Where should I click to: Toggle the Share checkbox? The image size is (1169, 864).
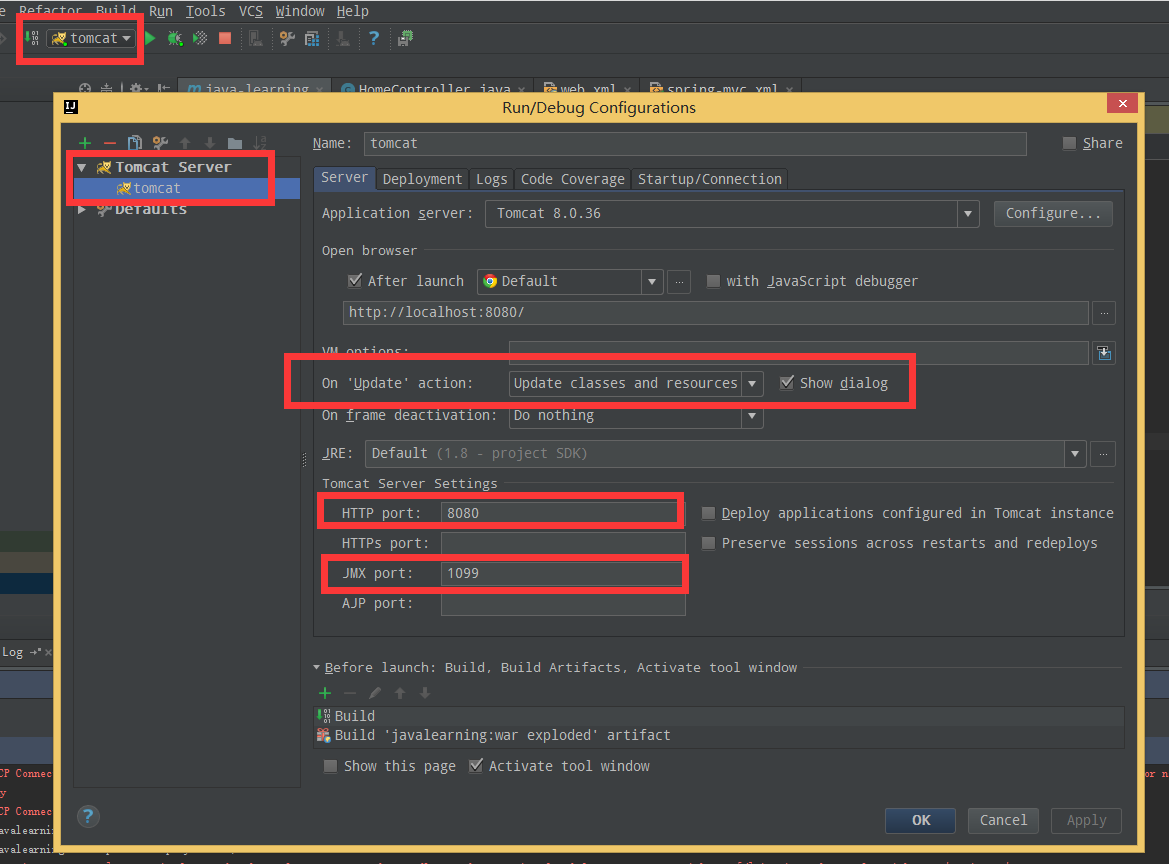point(1069,143)
